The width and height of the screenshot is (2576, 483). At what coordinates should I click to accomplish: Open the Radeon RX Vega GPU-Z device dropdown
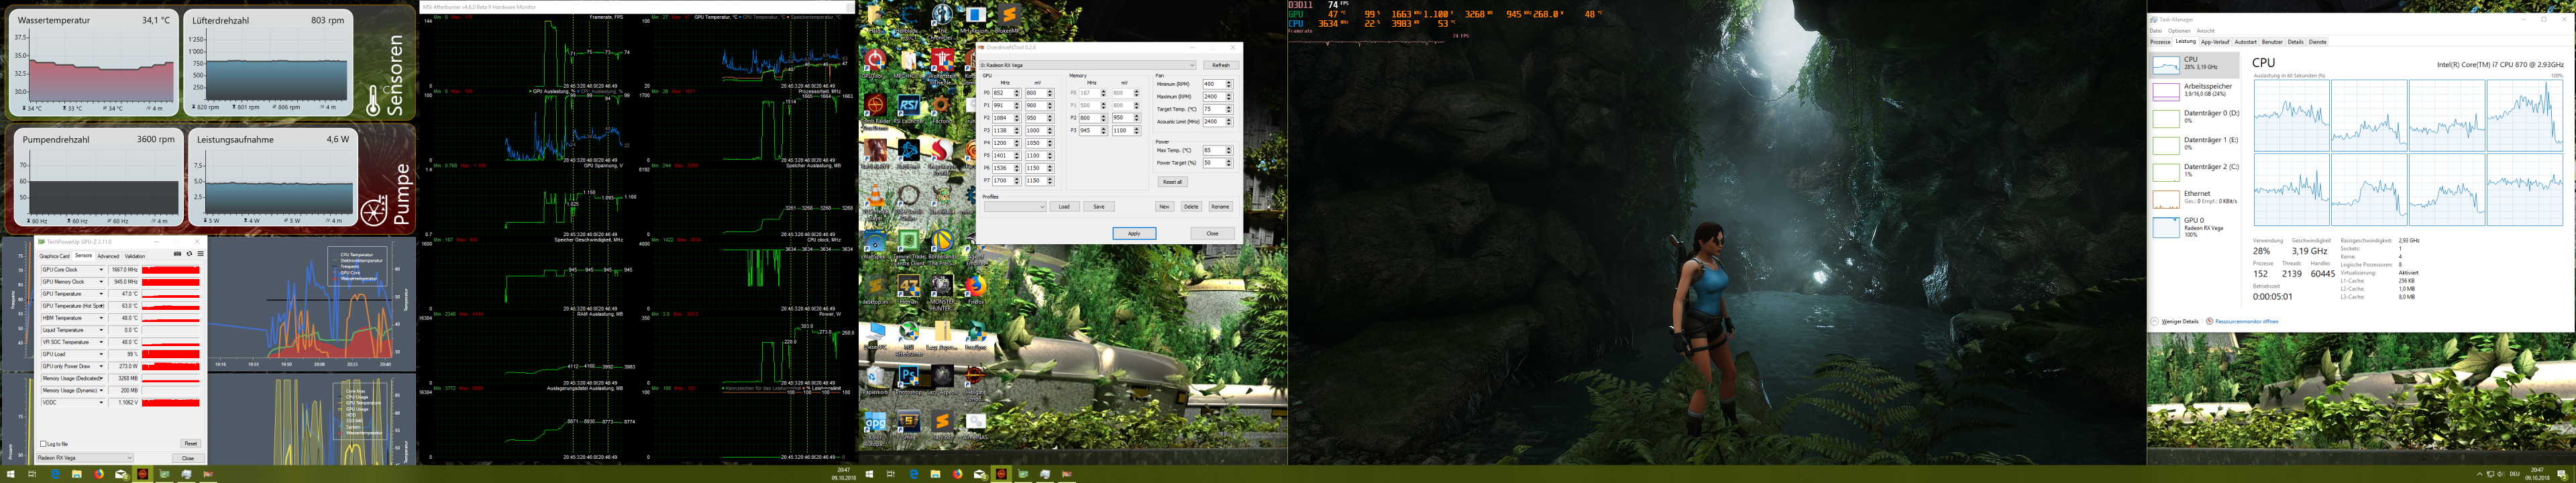click(x=84, y=458)
